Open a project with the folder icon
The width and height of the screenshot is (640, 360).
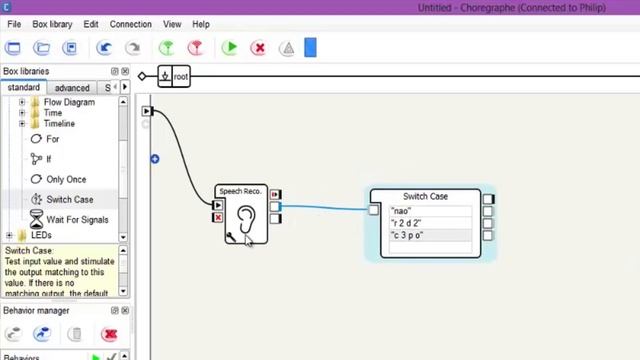tap(41, 48)
